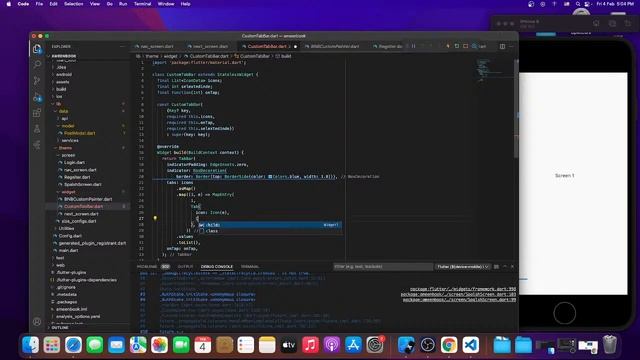Maximize the bottom panel with chevron up
The image size is (640, 360).
[505, 267]
